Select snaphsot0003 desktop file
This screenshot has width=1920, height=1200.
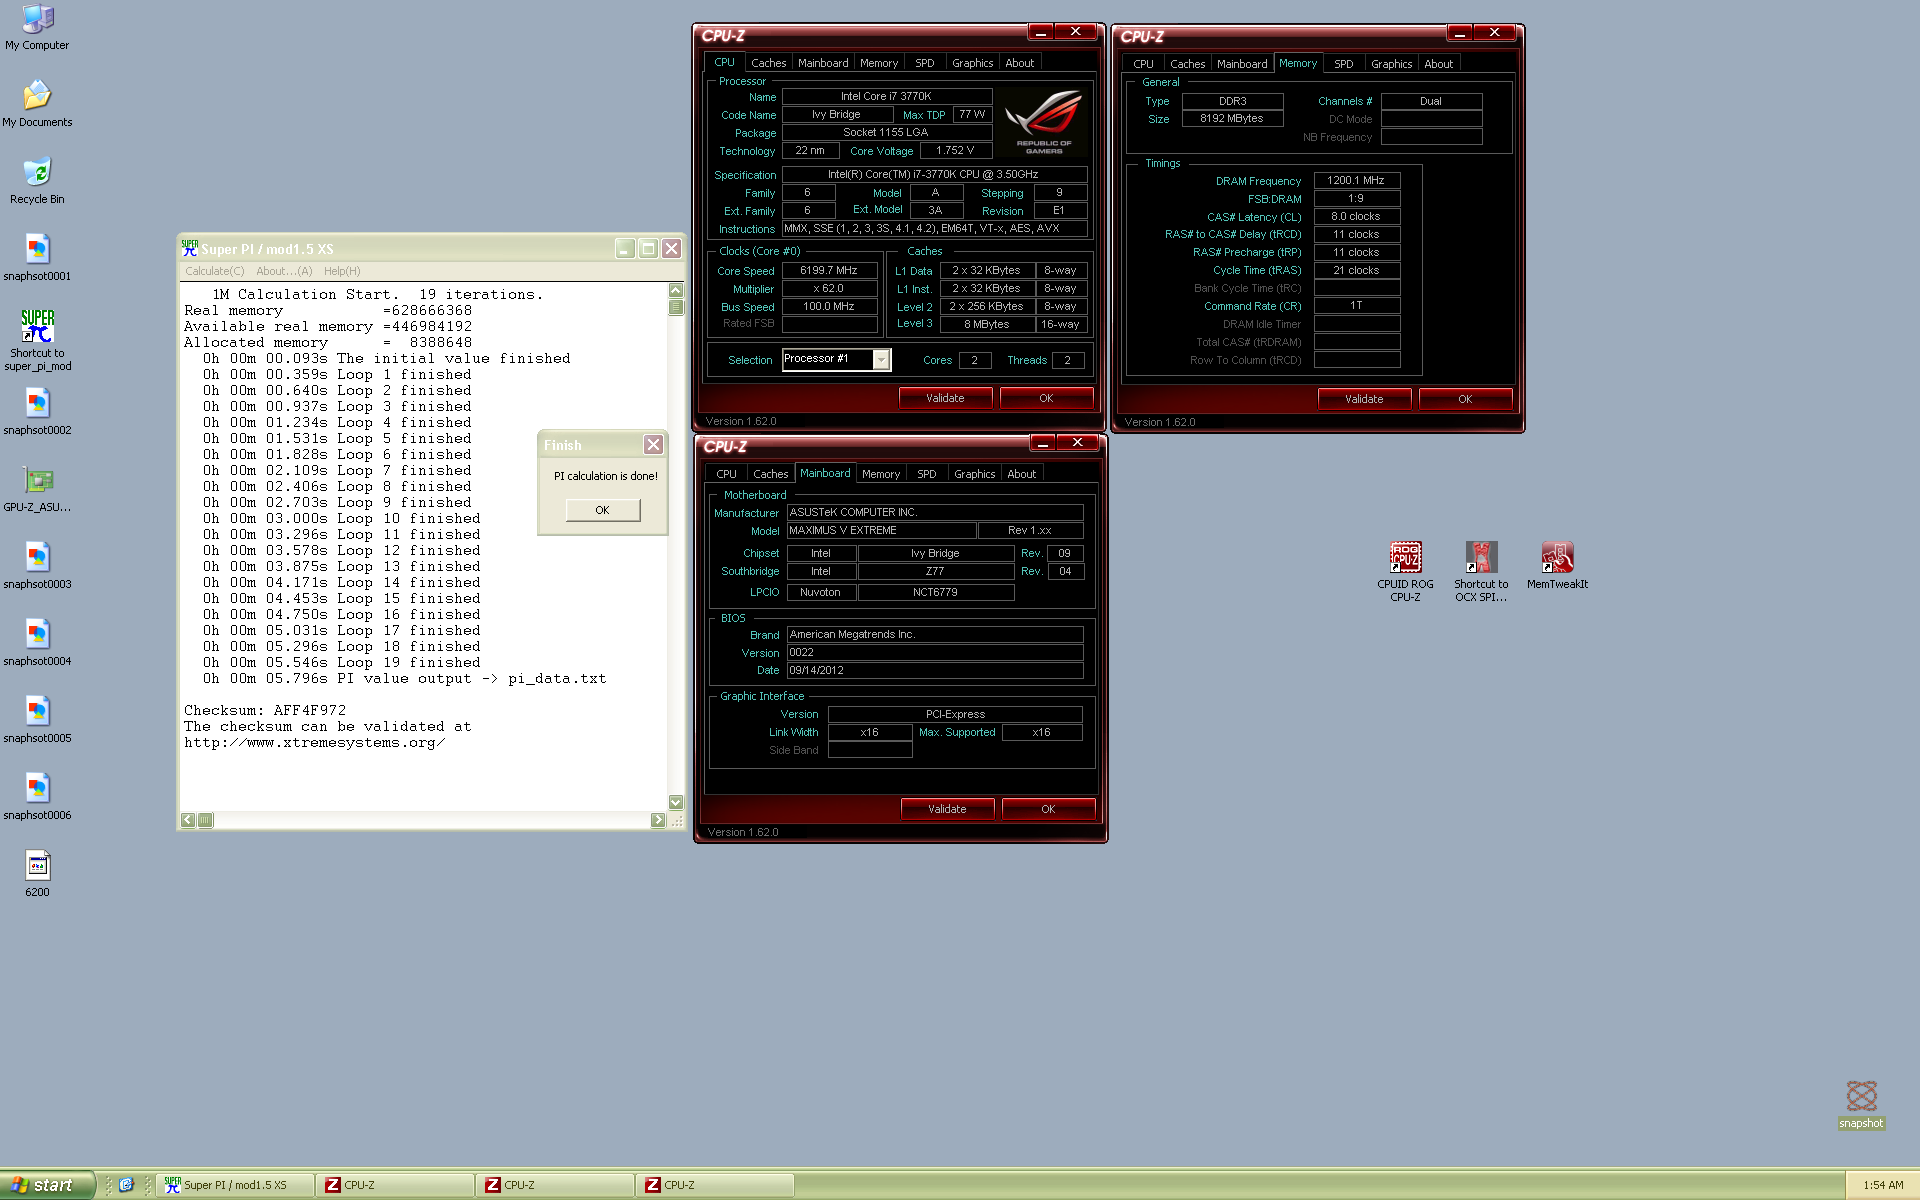(37, 566)
